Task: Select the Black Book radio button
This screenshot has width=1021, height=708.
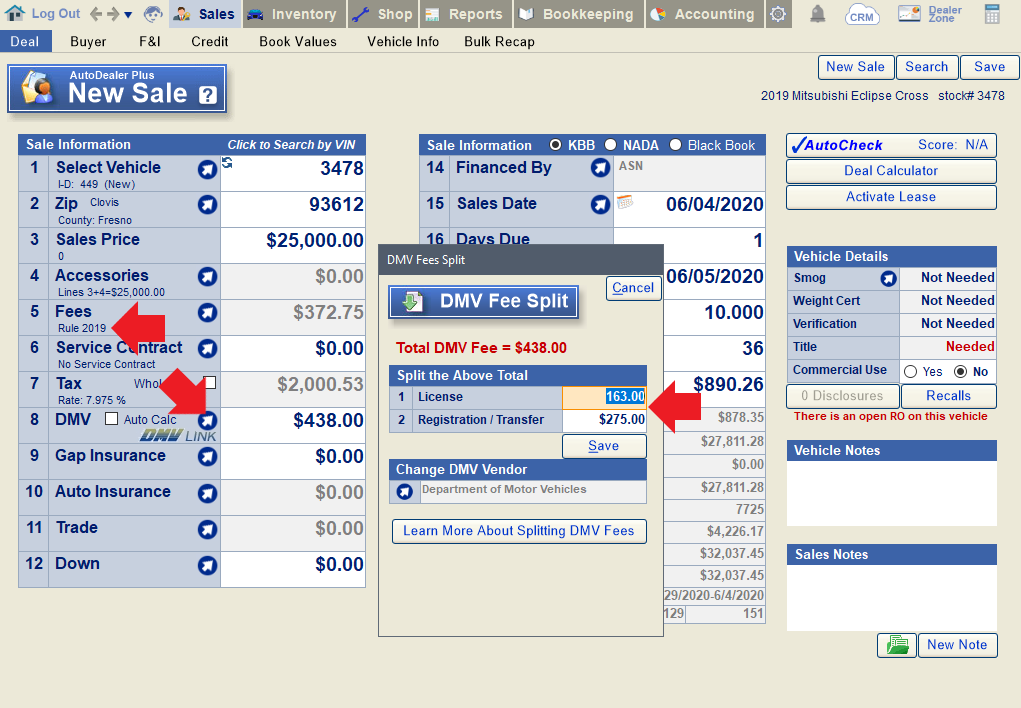Action: pyautogui.click(x=675, y=145)
